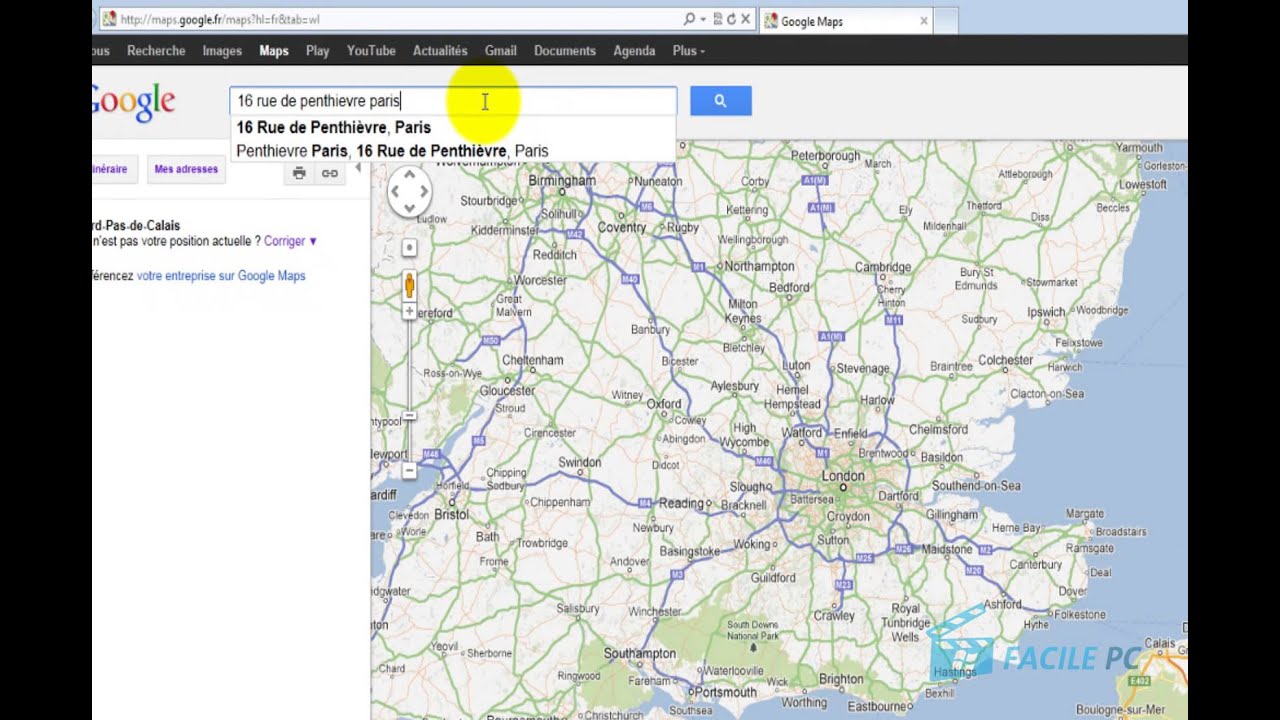Click the address bar search magnifier icon
This screenshot has height=720, width=1280.
click(x=689, y=19)
